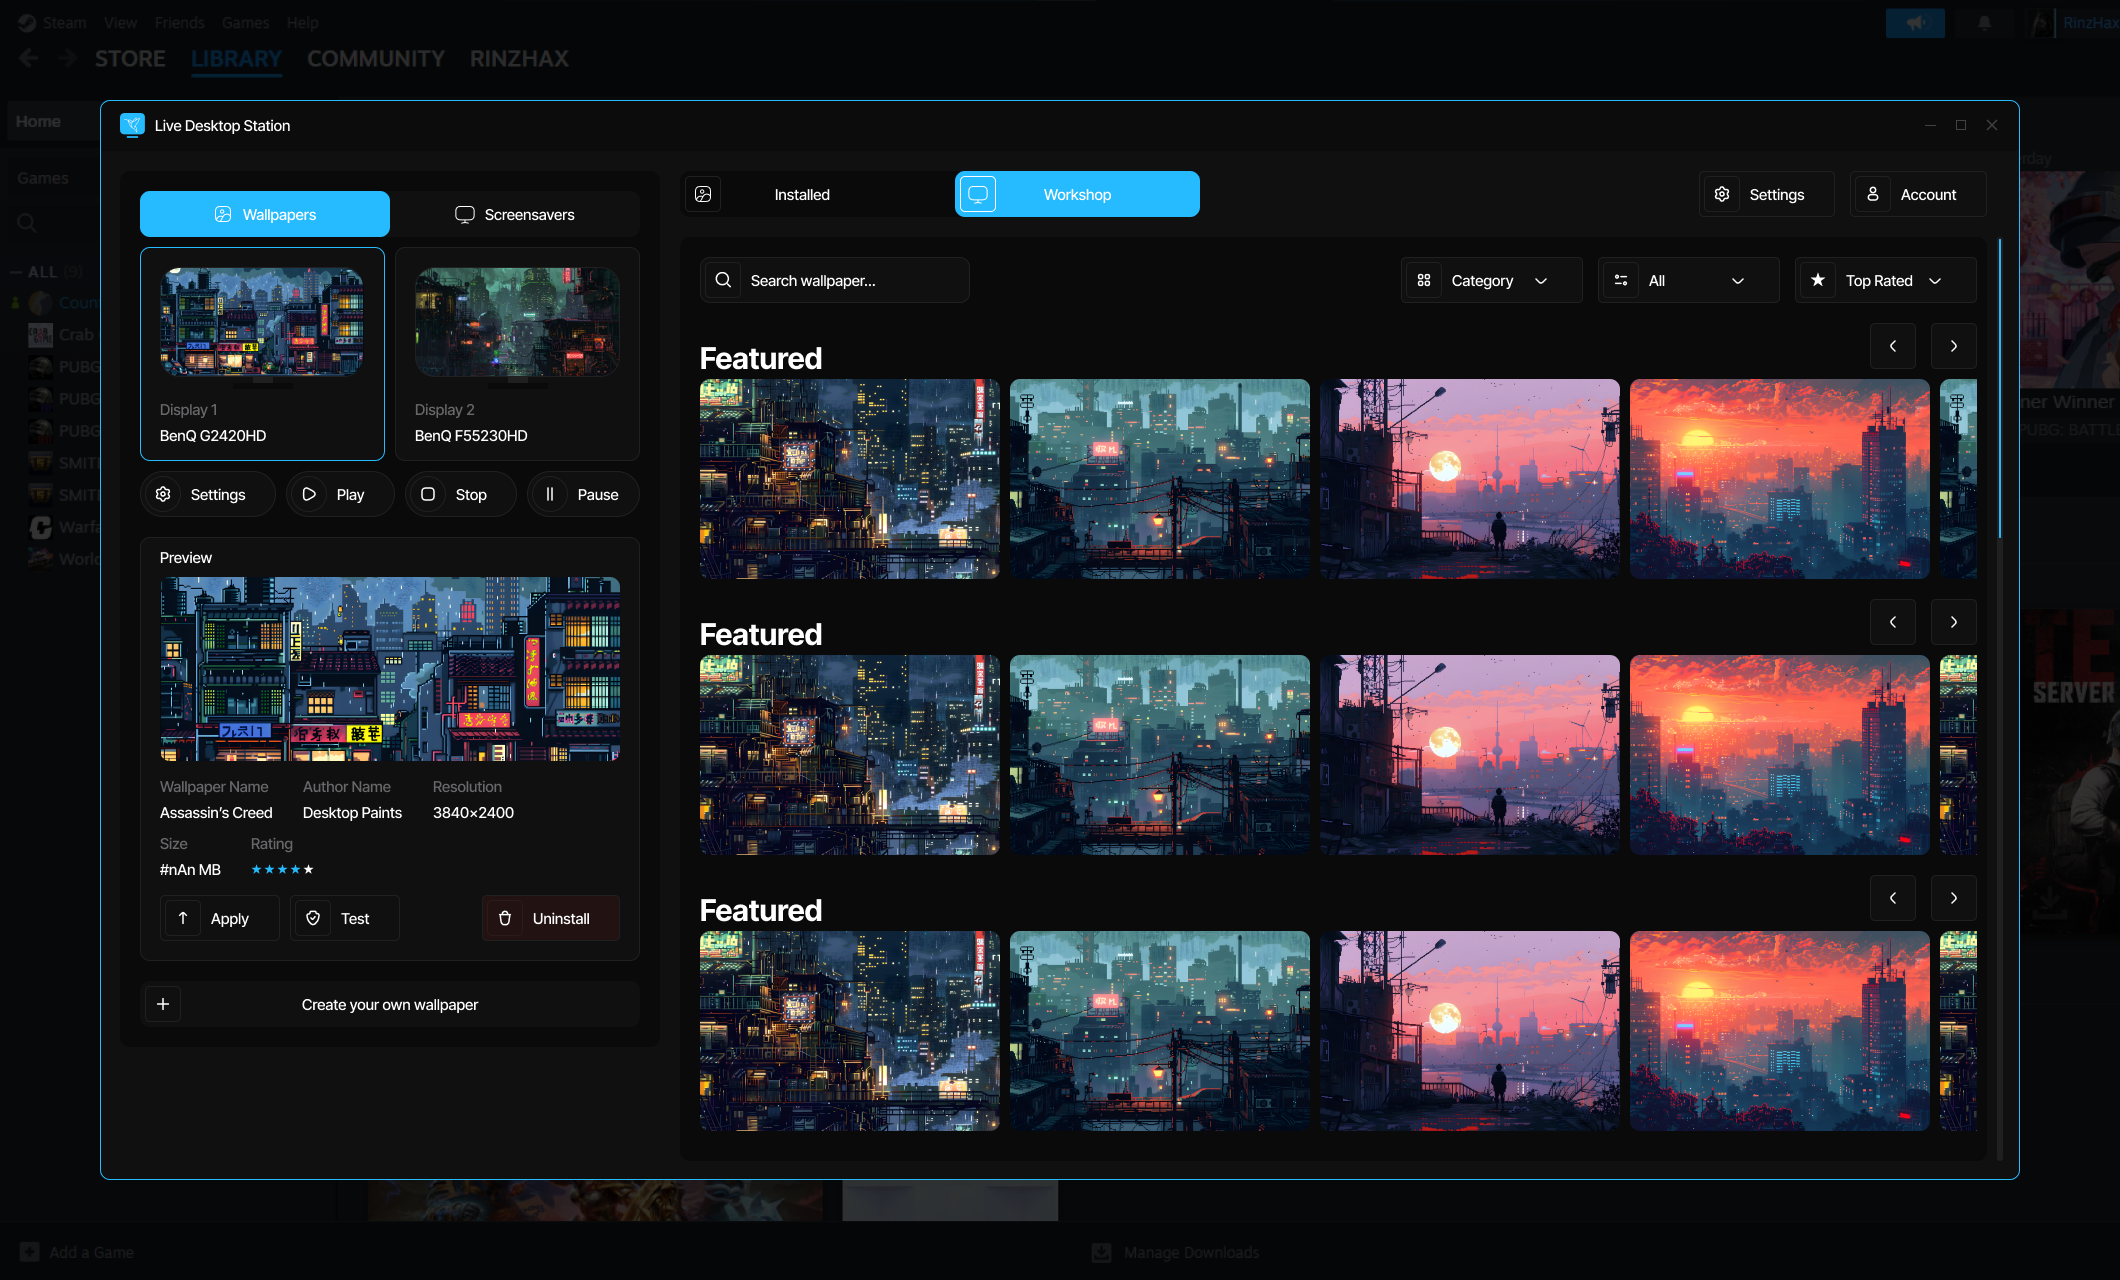Click the Test shield icon
The height and width of the screenshot is (1280, 2120).
[313, 918]
